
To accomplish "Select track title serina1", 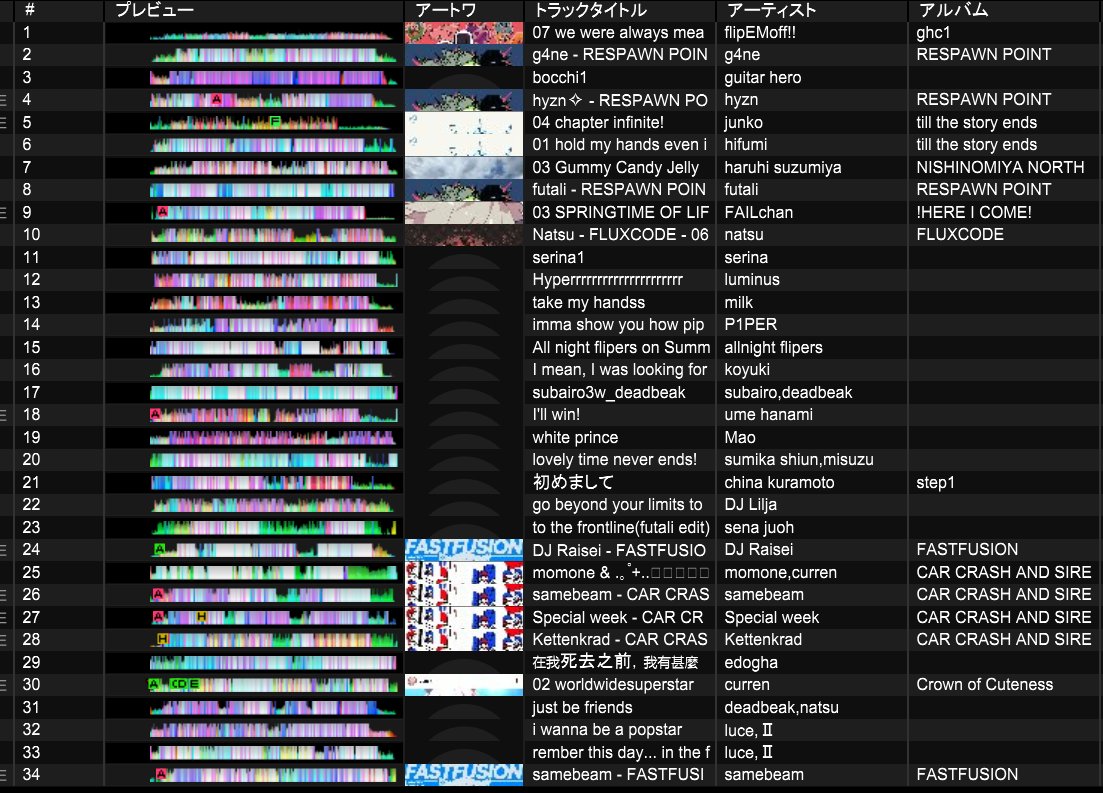I will (558, 258).
